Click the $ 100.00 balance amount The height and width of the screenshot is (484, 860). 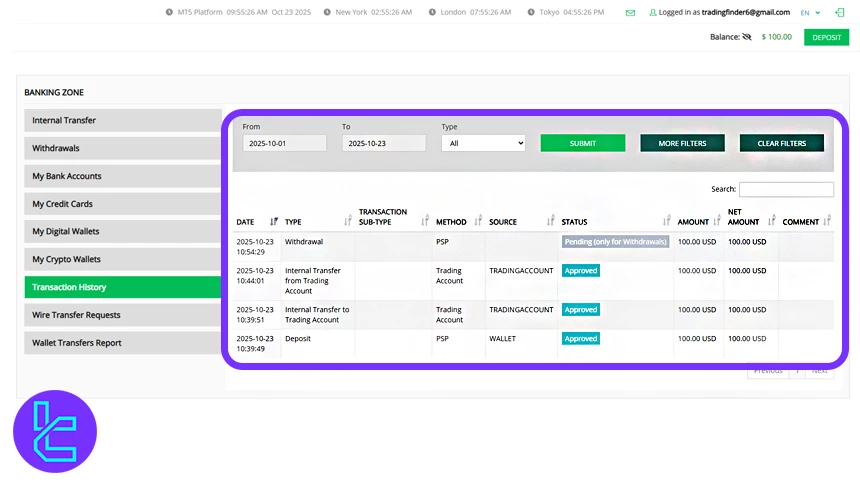coord(777,37)
